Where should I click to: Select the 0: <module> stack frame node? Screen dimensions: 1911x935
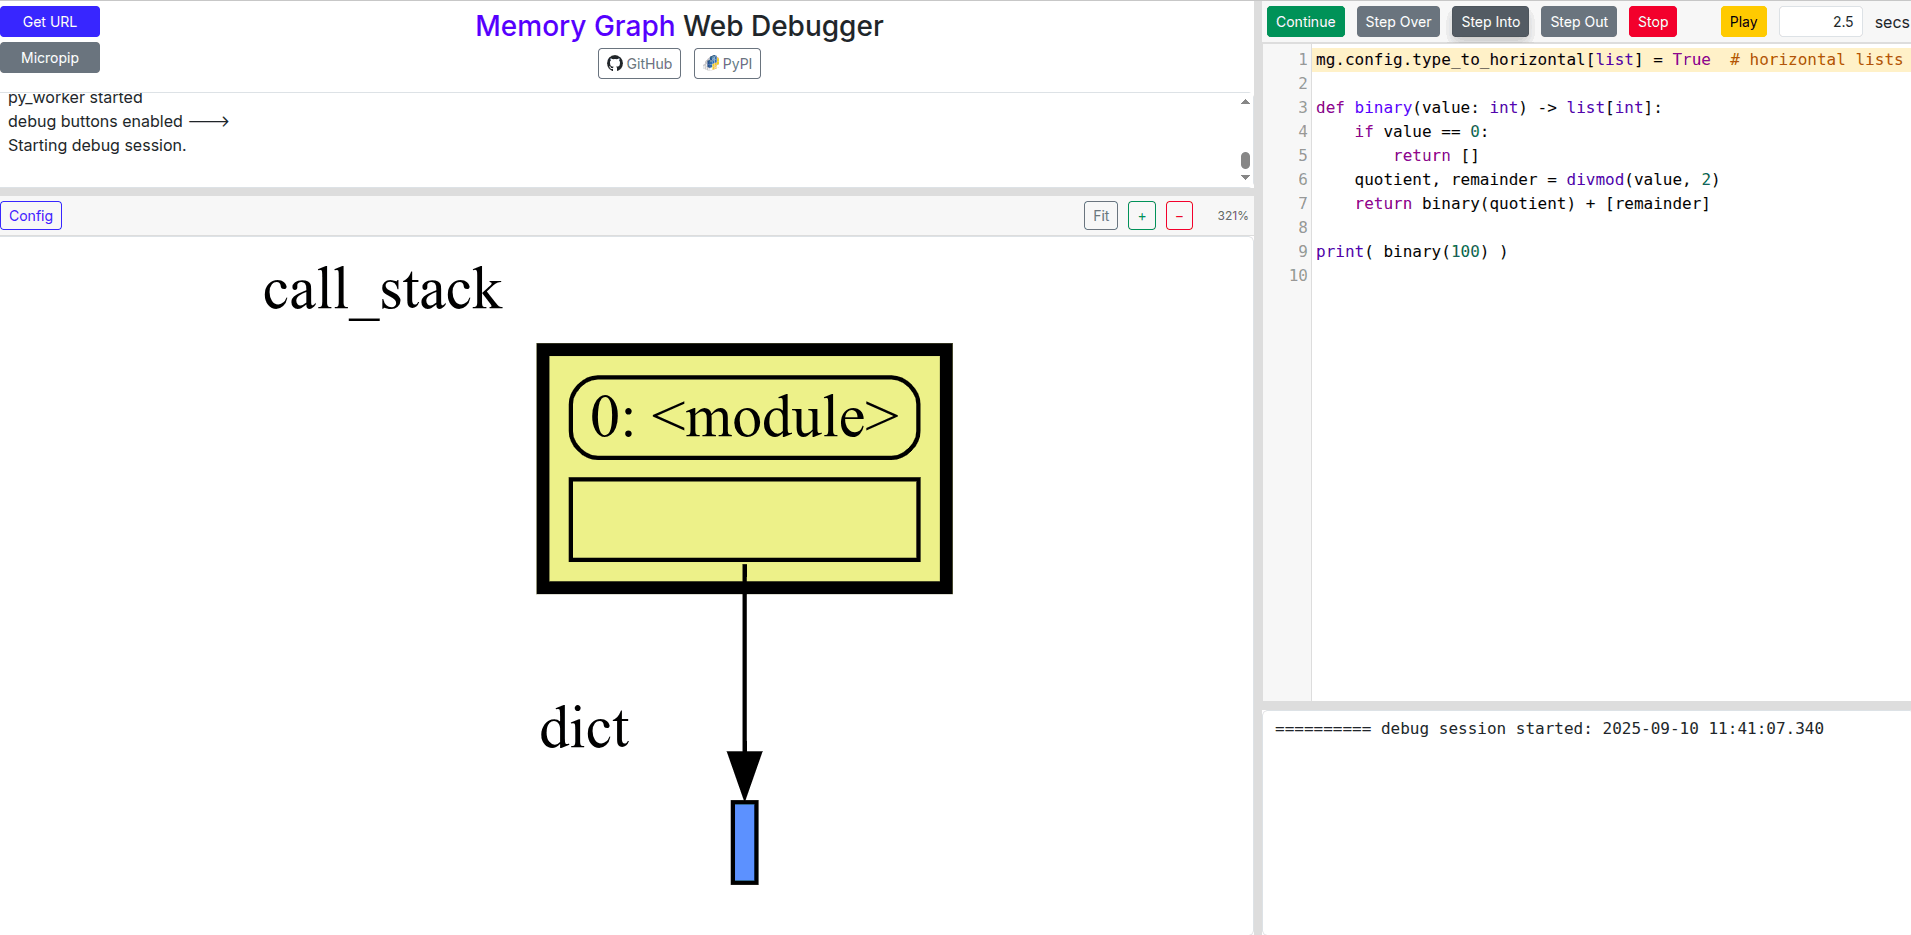coord(744,417)
